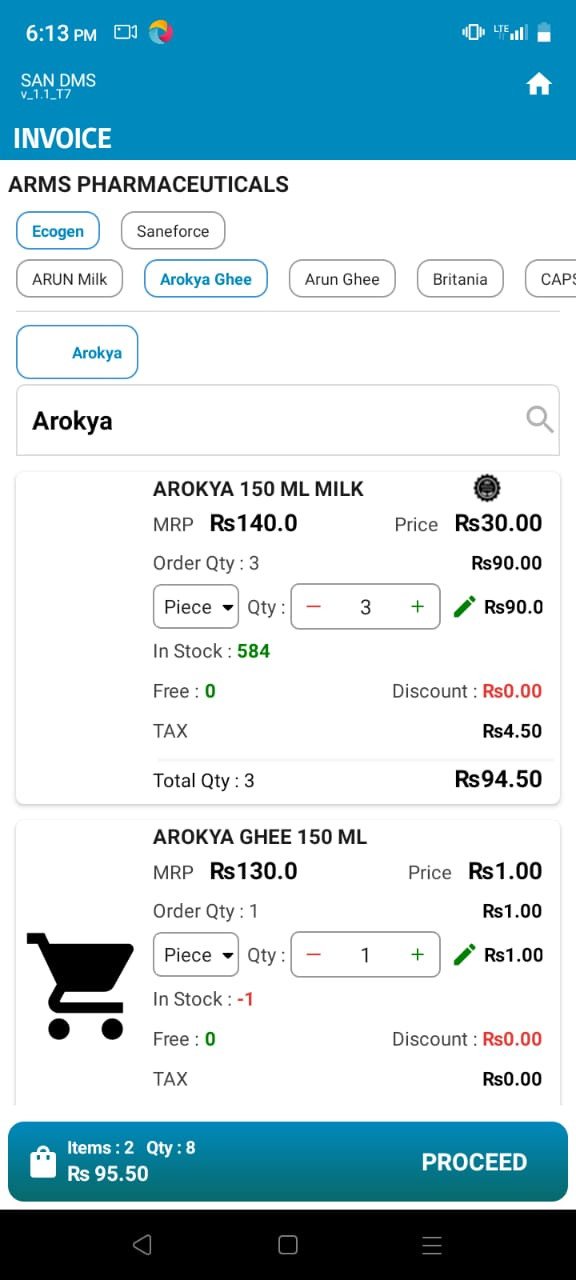576x1280 pixels.
Task: Open Piece unit dropdown for Arokya Ghee
Action: (x=196, y=955)
